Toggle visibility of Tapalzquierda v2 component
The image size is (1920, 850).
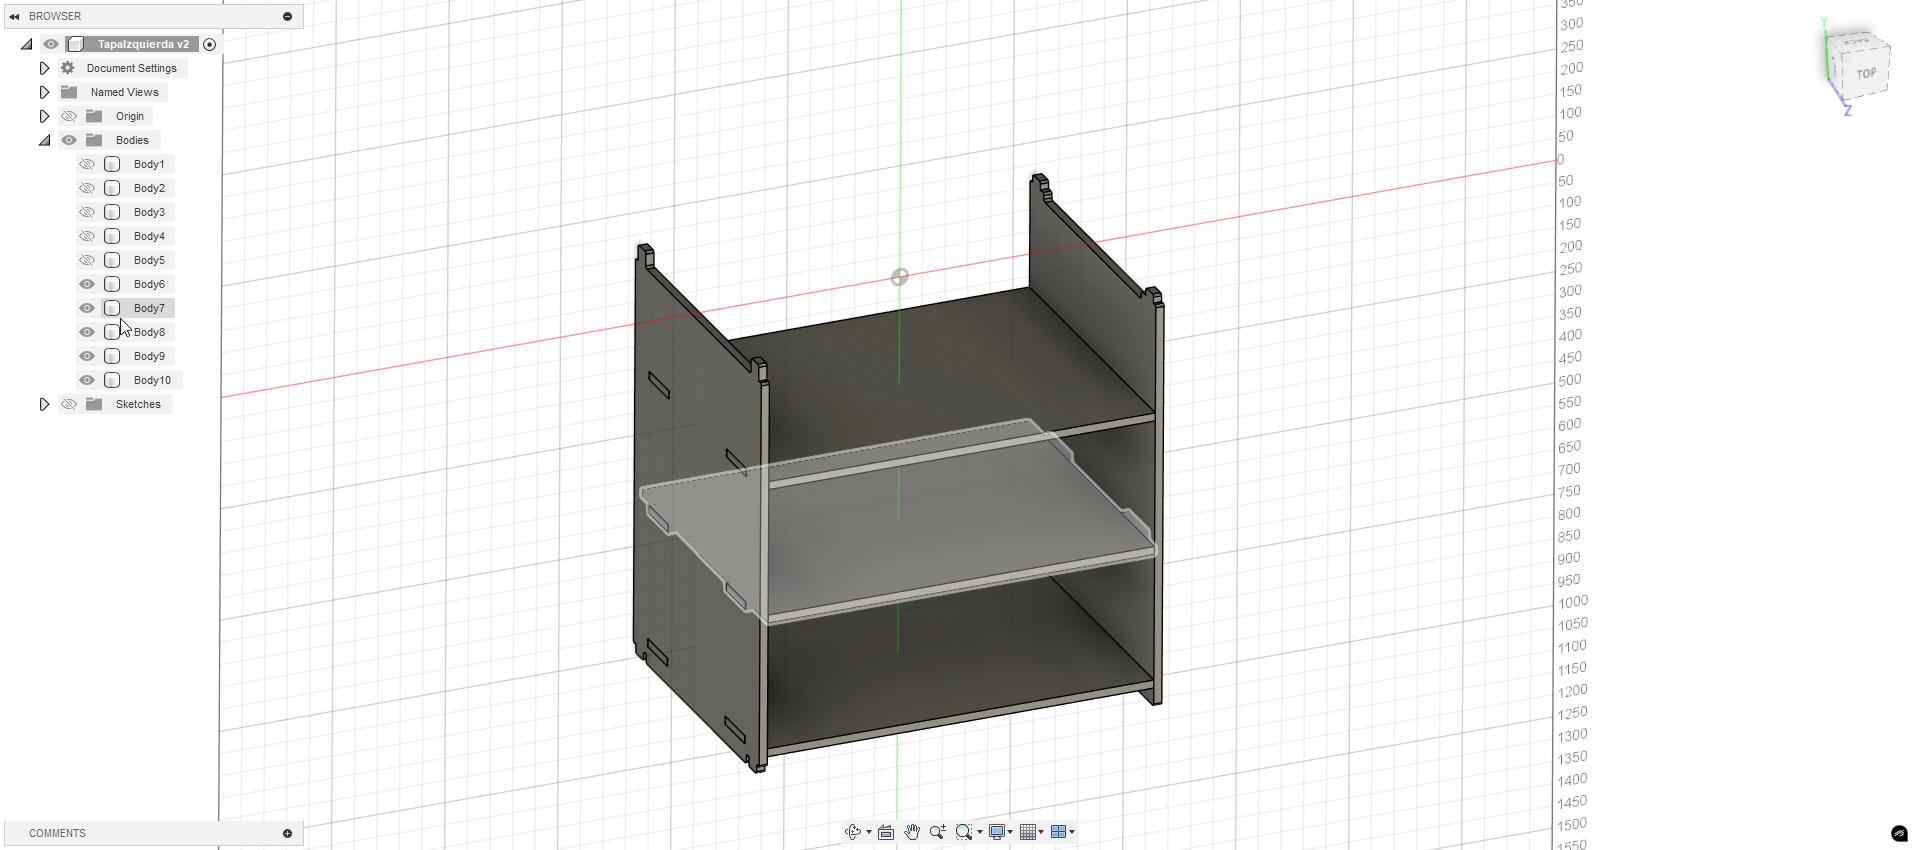pos(50,44)
